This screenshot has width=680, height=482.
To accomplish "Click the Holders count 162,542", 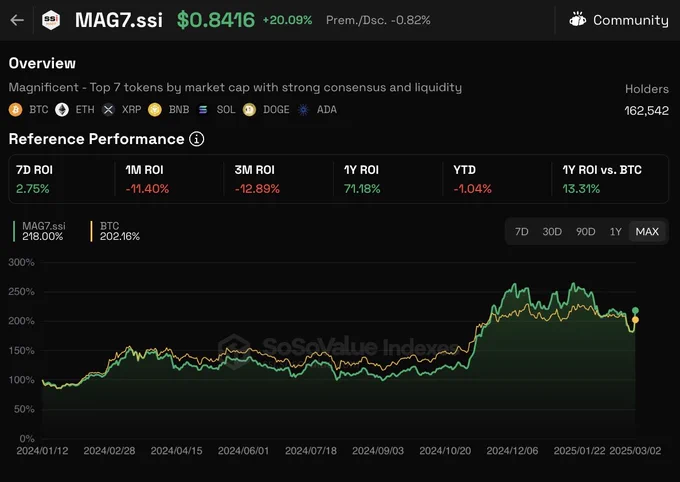I will [x=646, y=111].
